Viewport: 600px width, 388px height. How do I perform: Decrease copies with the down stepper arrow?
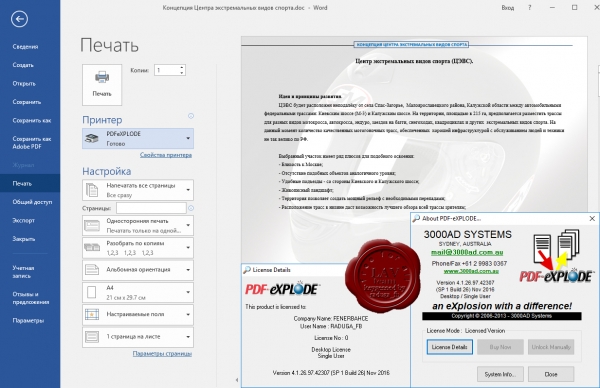[182, 73]
